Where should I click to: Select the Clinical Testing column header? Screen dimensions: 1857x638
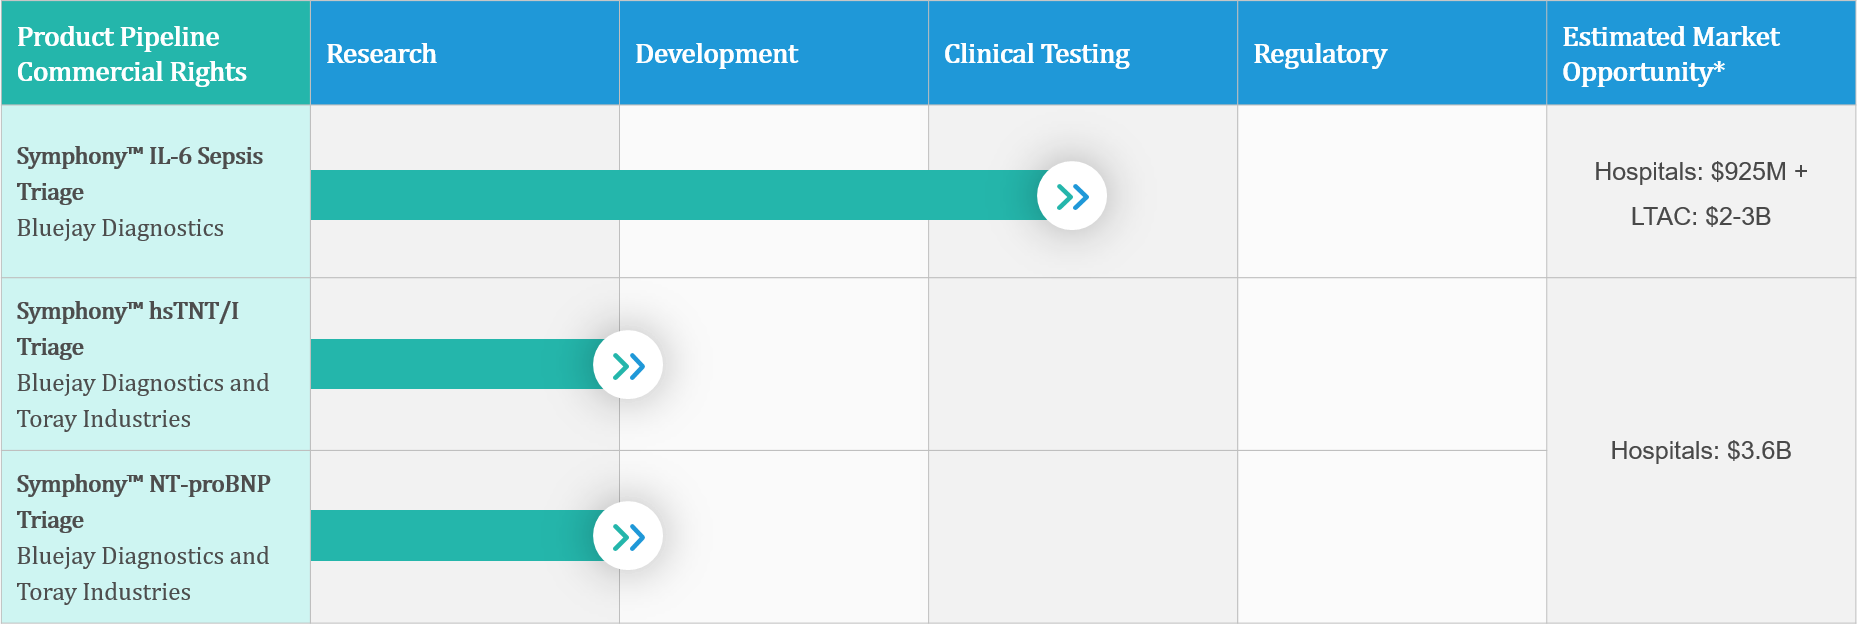coord(1037,54)
